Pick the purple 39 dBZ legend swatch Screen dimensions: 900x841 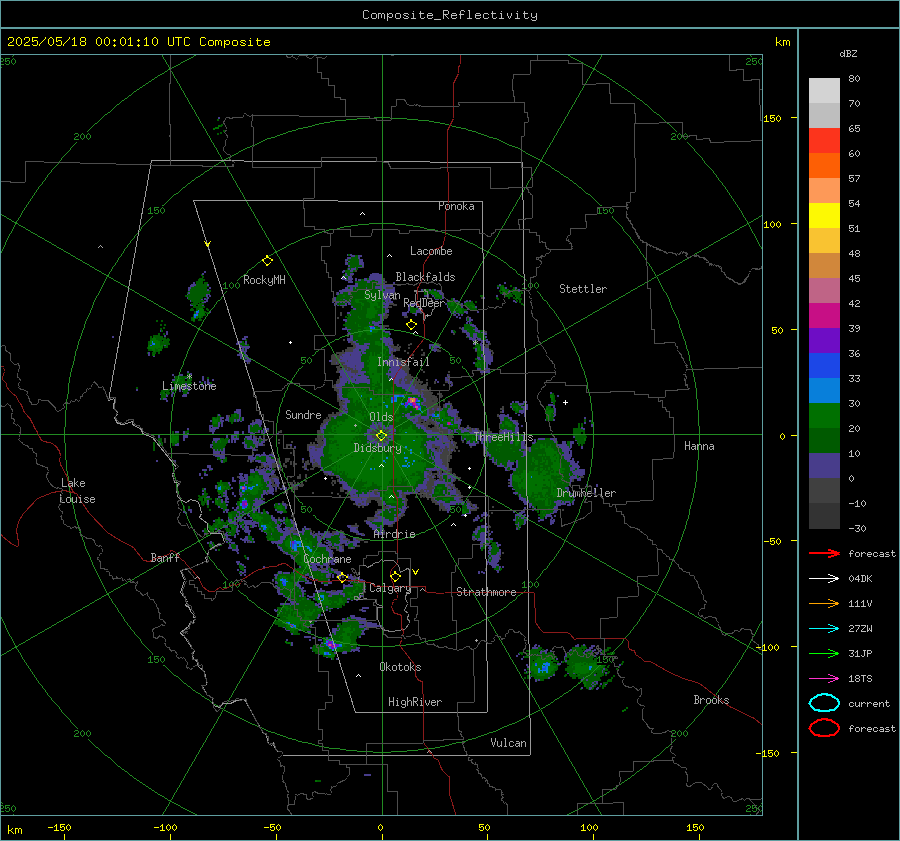pos(824,341)
